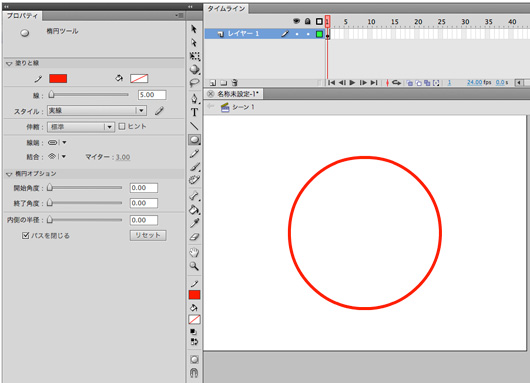Play the timeline animation
Viewport: 530px width, 383px height.
click(x=352, y=82)
